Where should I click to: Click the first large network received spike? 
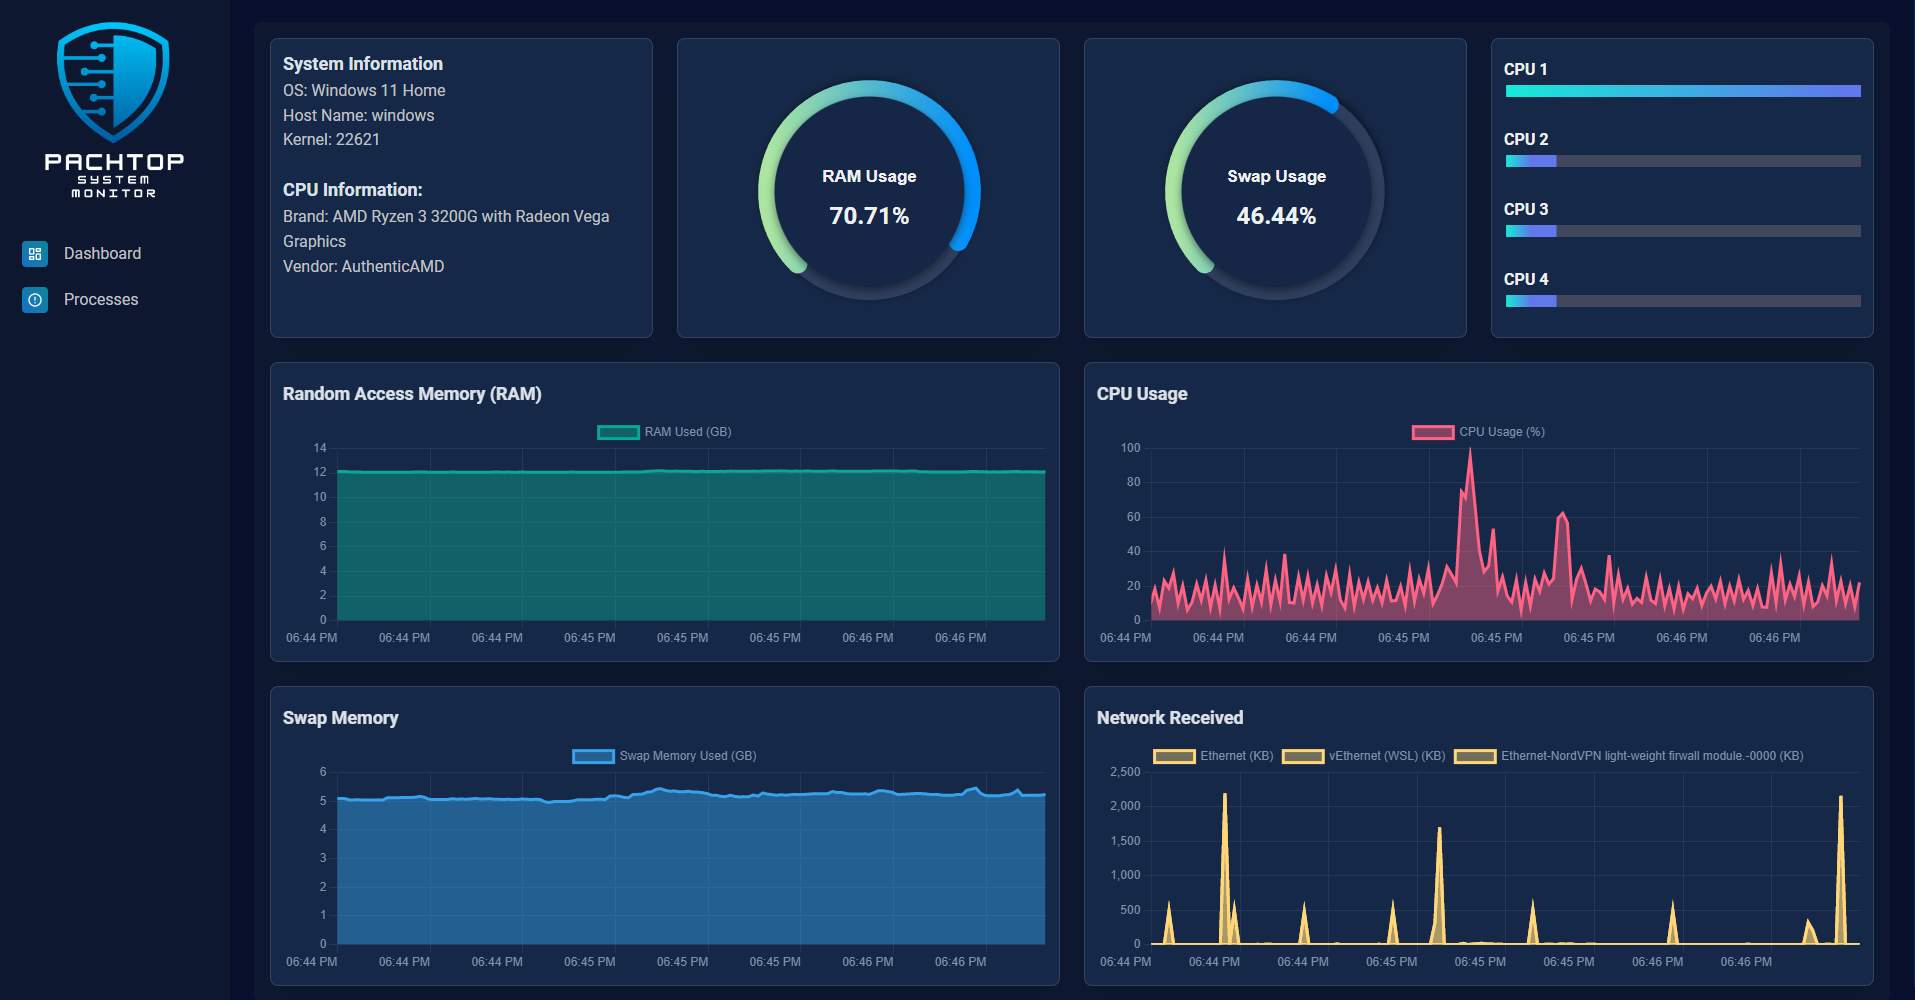click(1225, 800)
